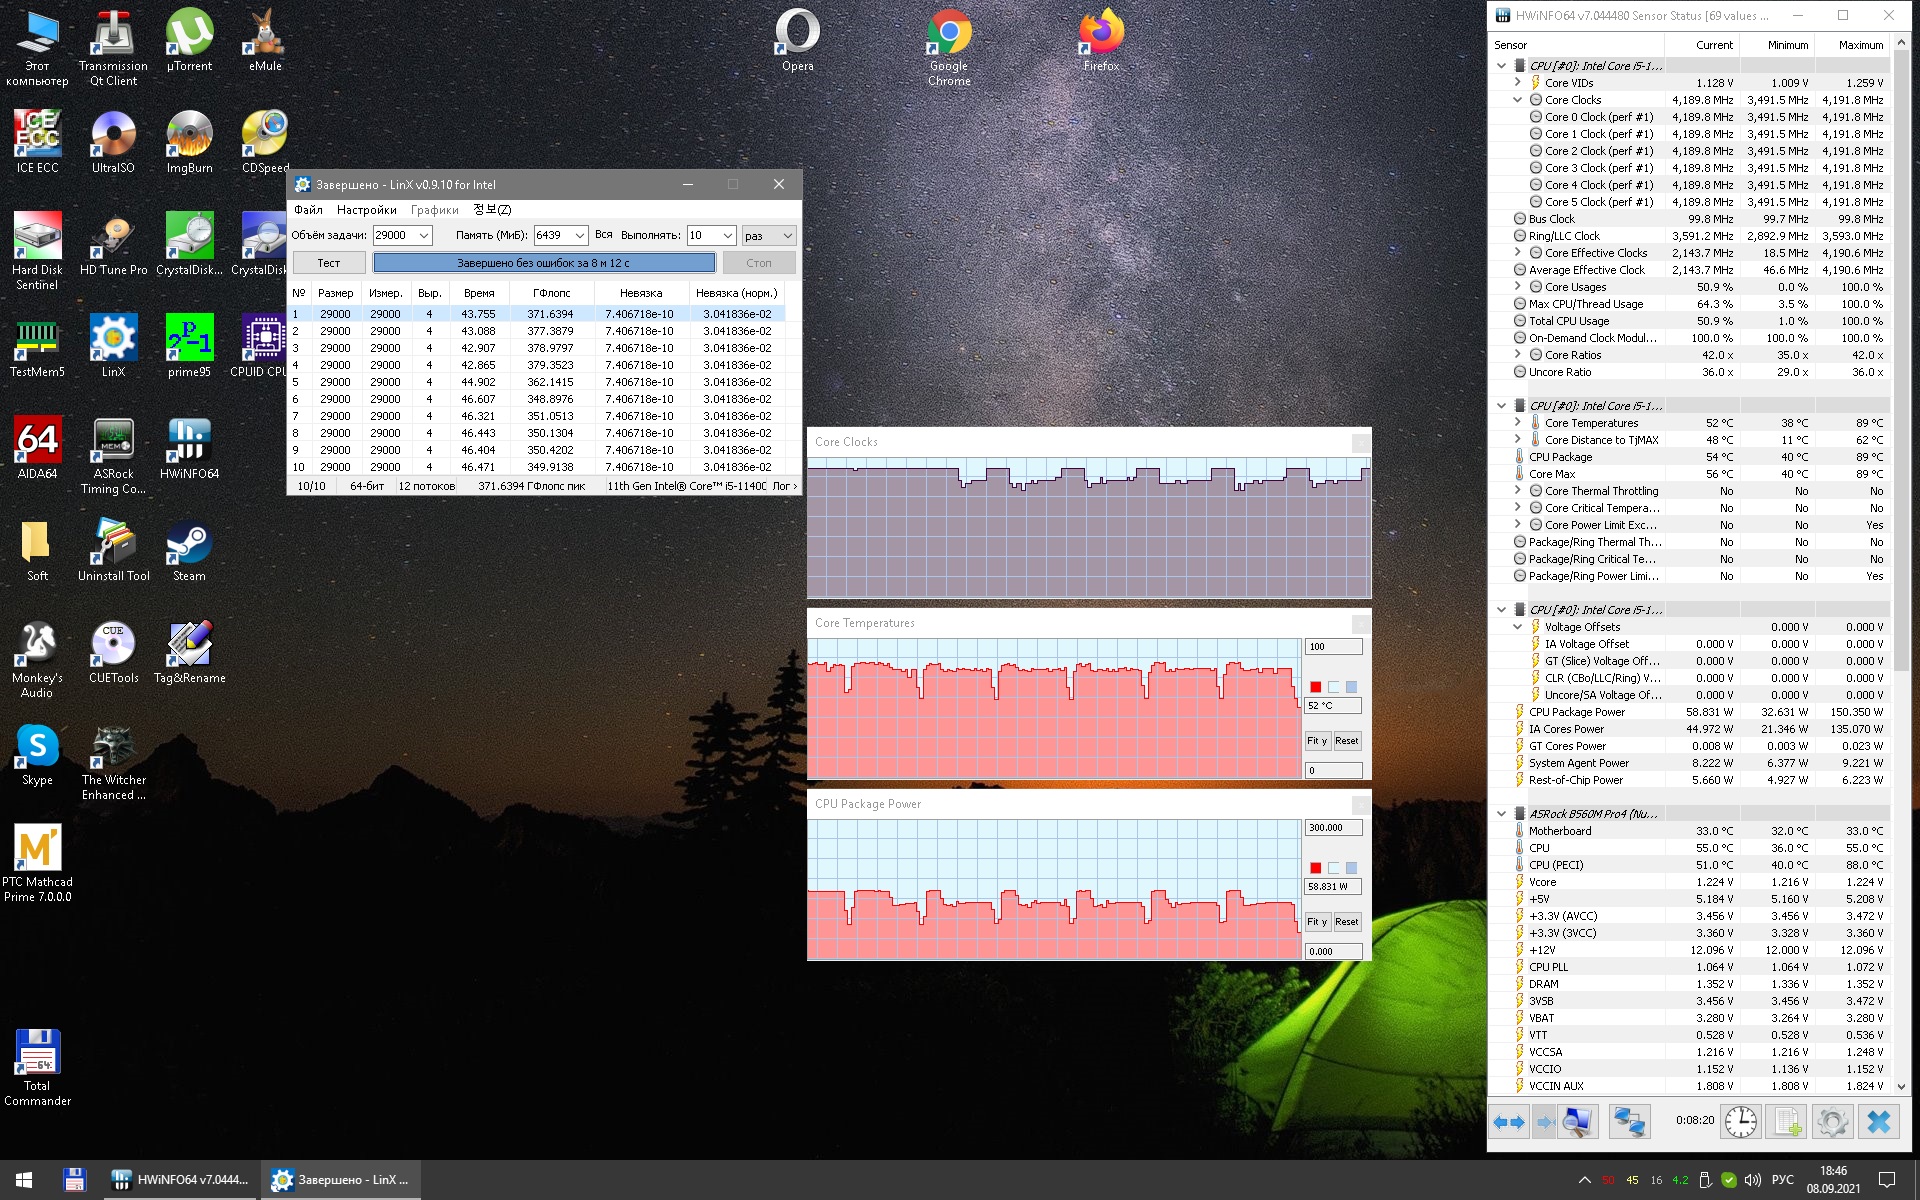This screenshot has height=1200, width=1920.
Task: Open the problem size 29000 dropdown
Action: click(424, 236)
